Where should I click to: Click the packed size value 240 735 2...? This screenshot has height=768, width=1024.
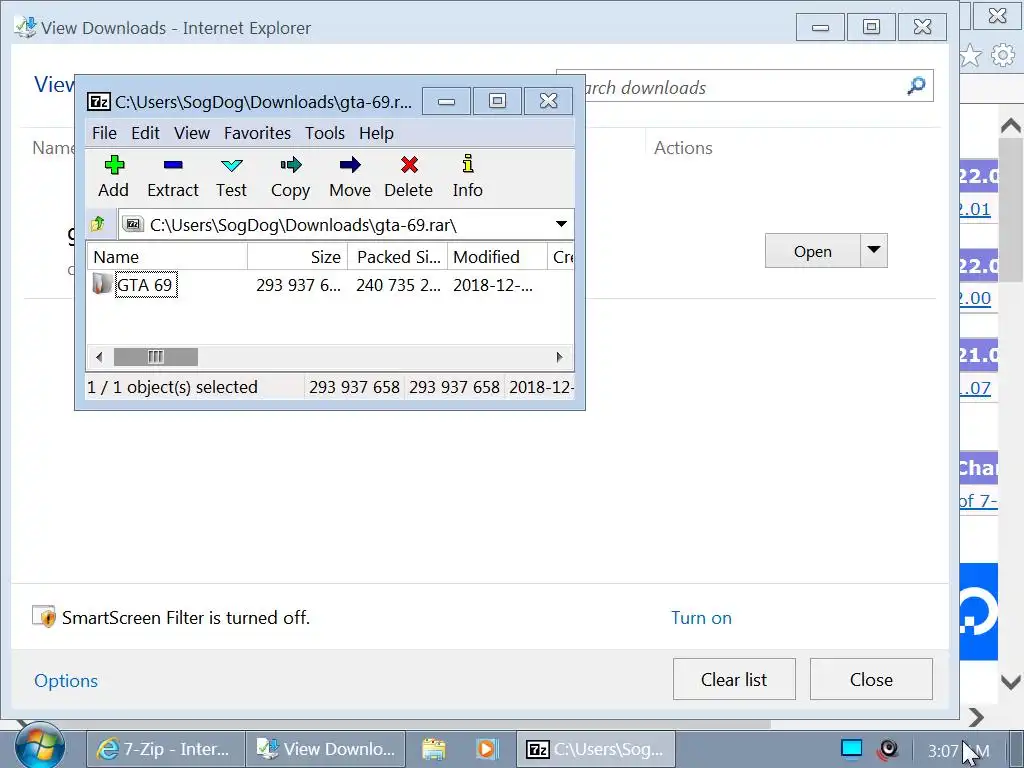pyautogui.click(x=398, y=285)
